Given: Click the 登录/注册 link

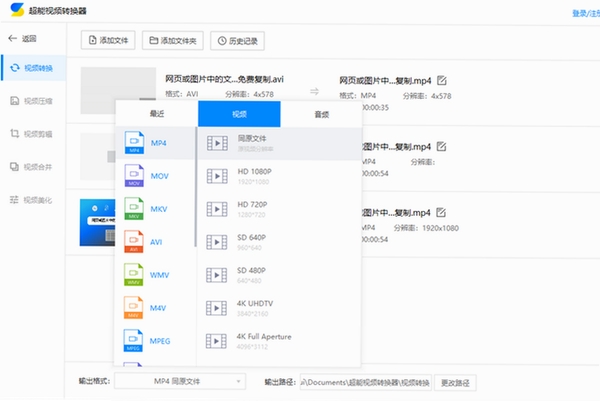Looking at the screenshot, I should (586, 13).
